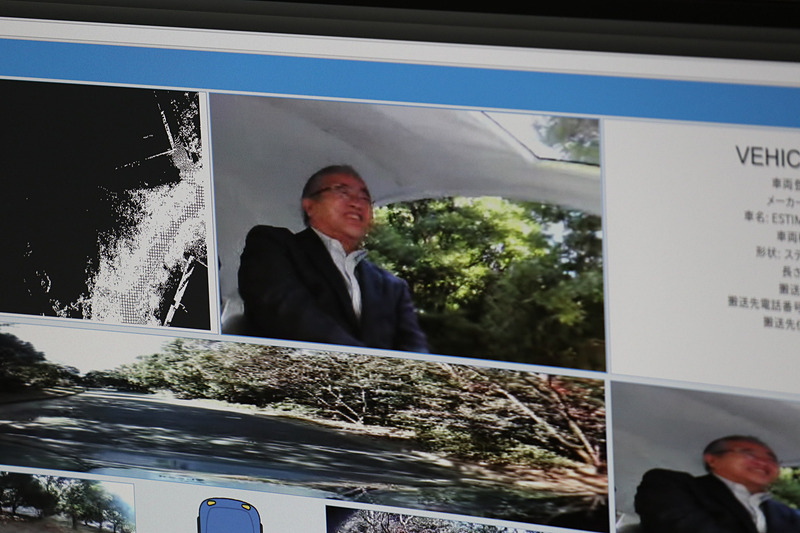Viewport: 800px width, 533px height.
Task: Click the VEHIC heading in the info panel
Action: pyautogui.click(x=767, y=157)
